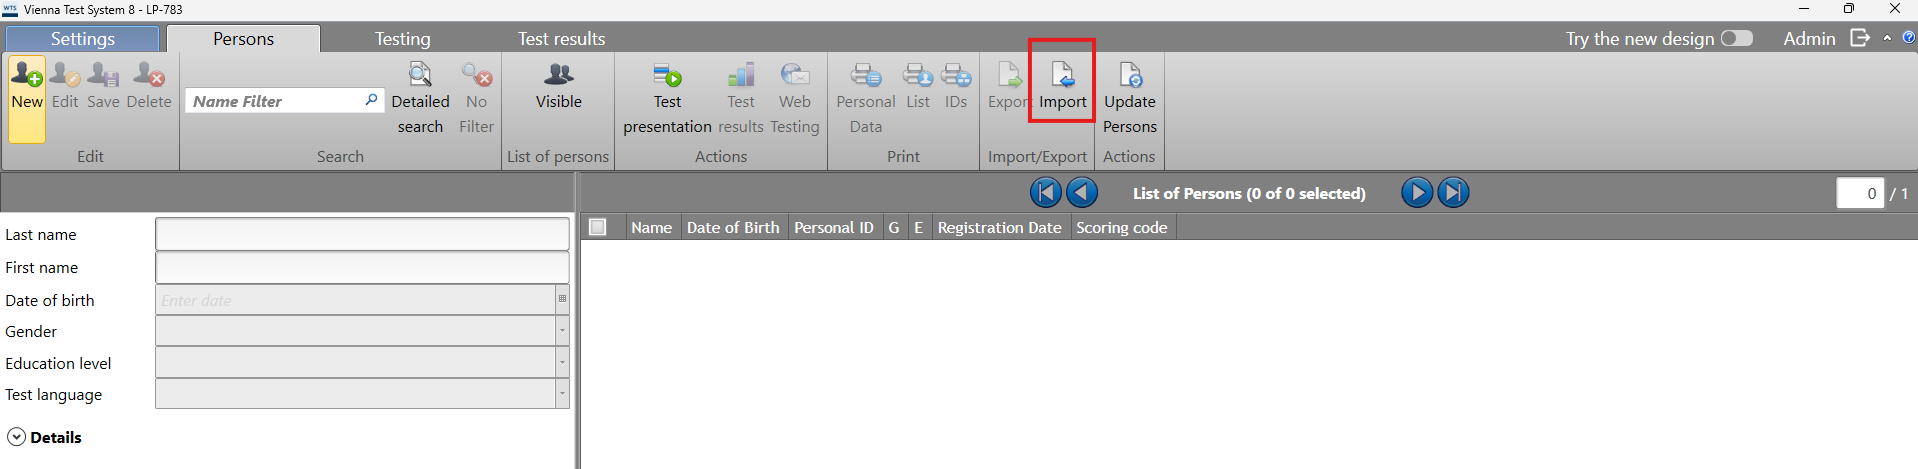Click the Visible persons icon
Image resolution: width=1918 pixels, height=469 pixels.
(558, 76)
